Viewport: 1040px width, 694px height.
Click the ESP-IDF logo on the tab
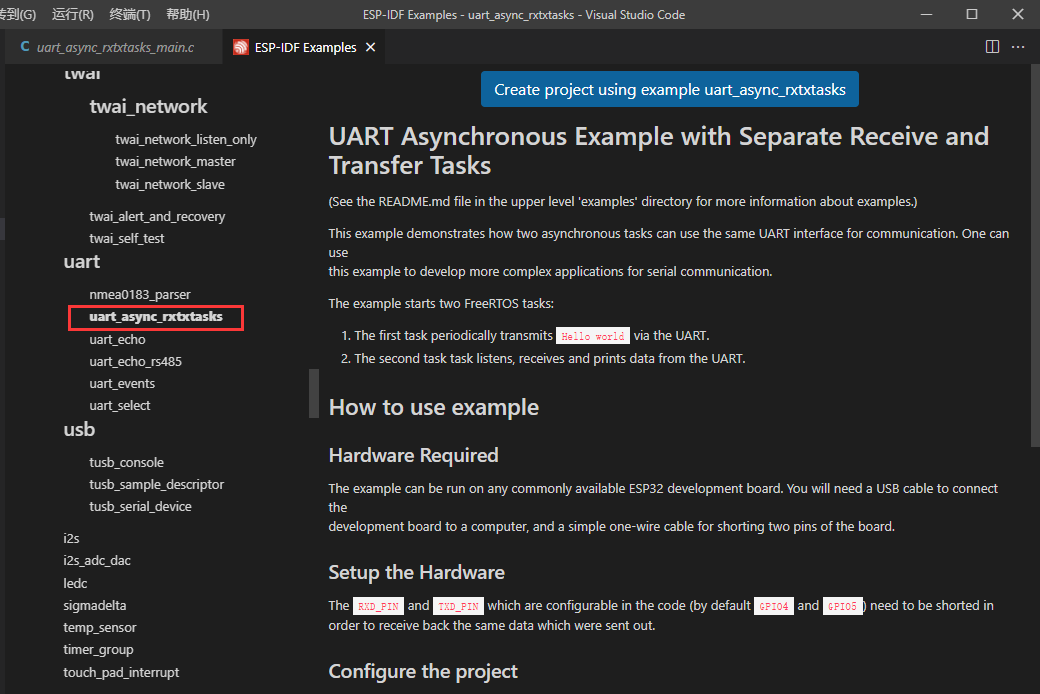241,47
